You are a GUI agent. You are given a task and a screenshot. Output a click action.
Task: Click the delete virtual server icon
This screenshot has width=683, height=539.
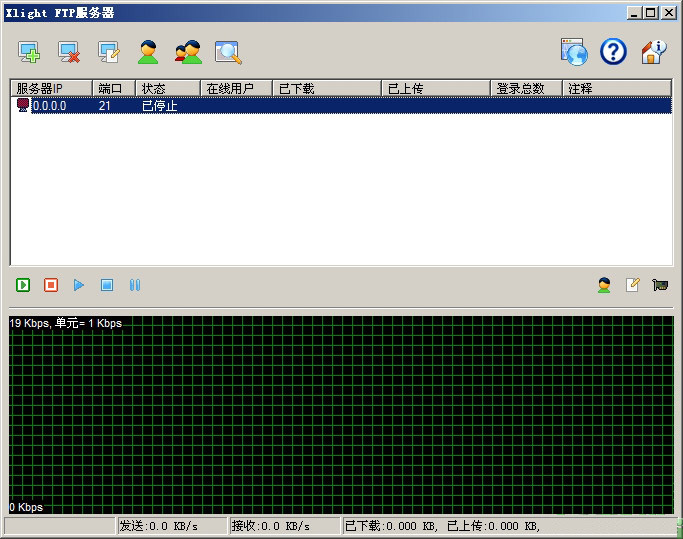tap(69, 52)
